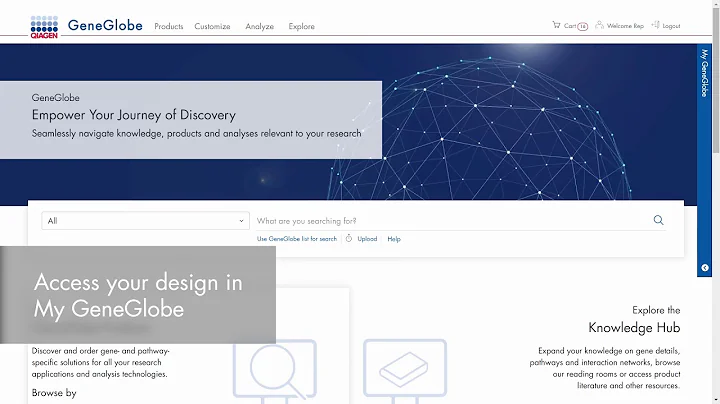Open the Products menu
The image size is (720, 404).
click(169, 26)
